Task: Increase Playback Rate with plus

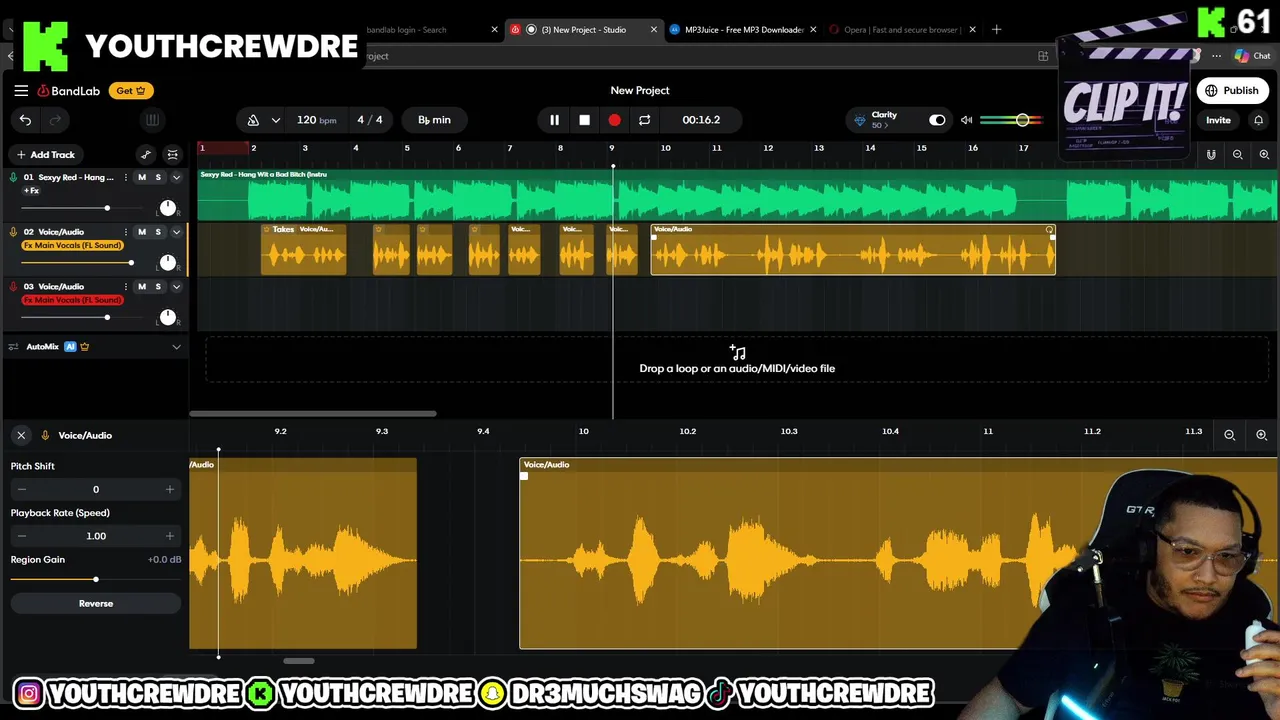Action: (169, 536)
